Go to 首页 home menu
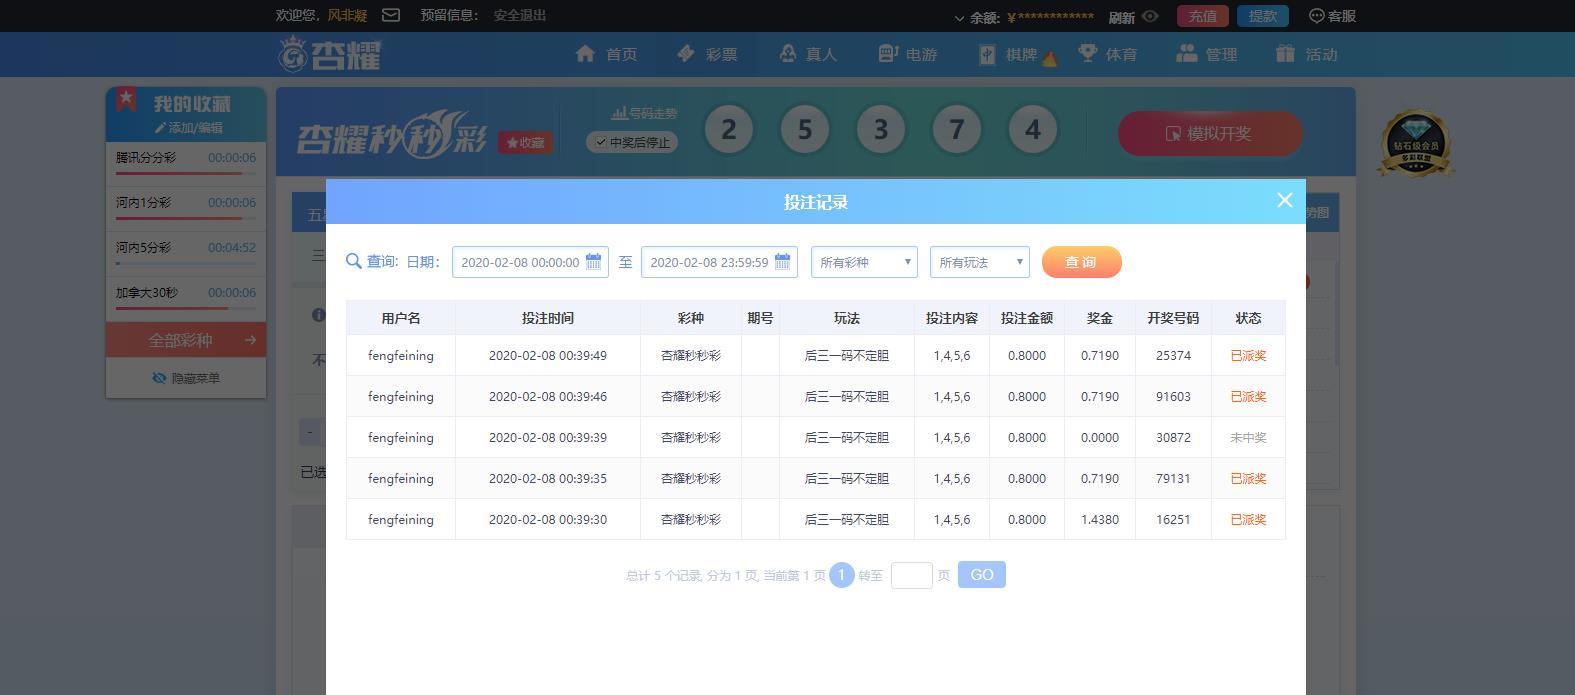This screenshot has height=695, width=1575. (606, 54)
